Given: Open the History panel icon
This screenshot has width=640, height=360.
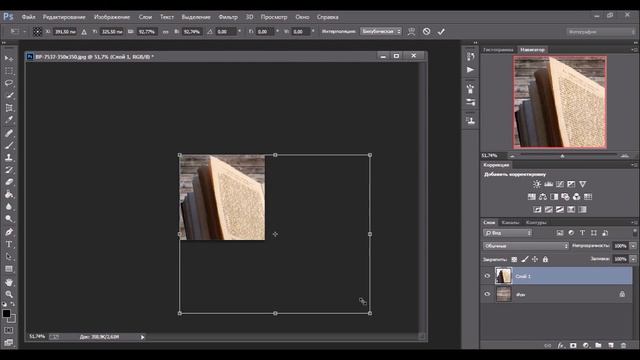Looking at the screenshot, I should [470, 56].
